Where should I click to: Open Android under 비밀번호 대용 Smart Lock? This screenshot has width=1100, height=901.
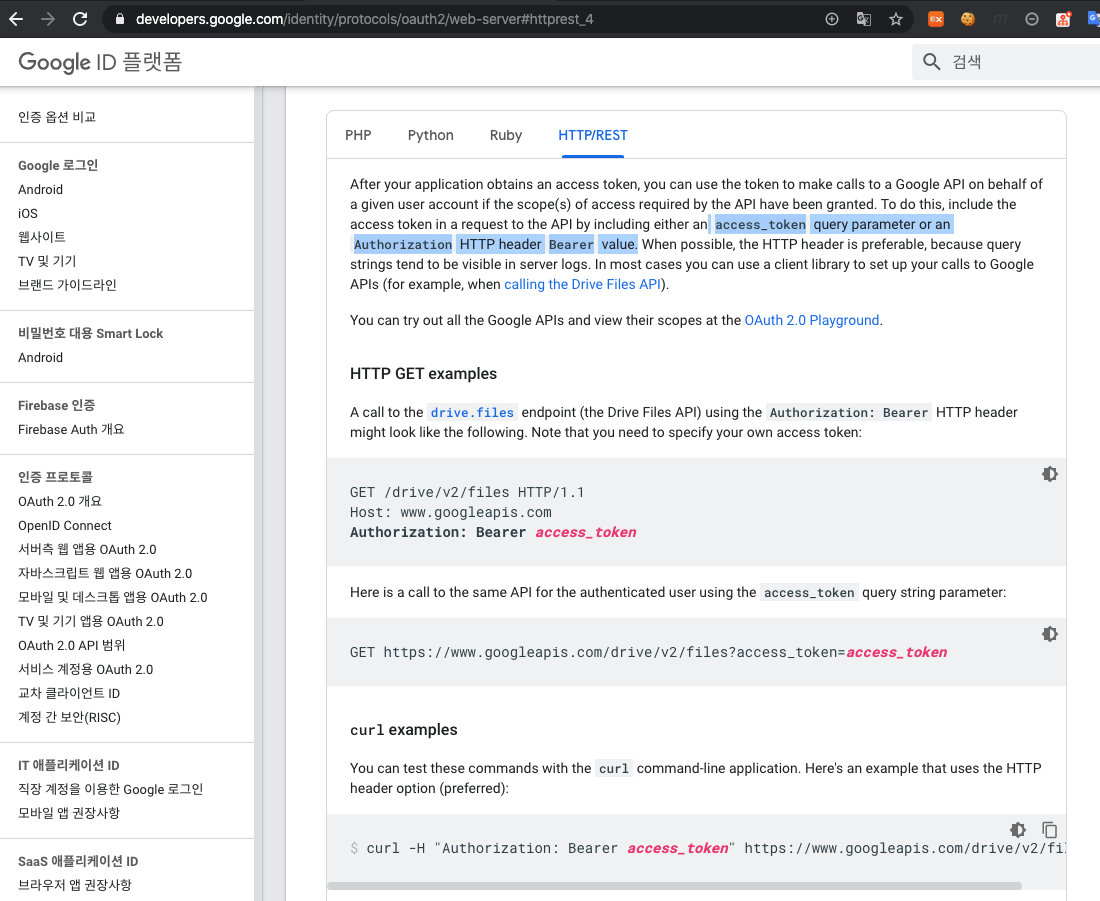click(x=41, y=357)
